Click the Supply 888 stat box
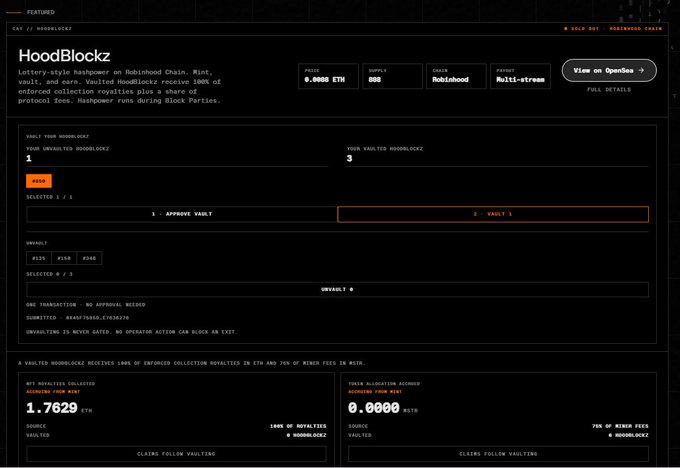680x468 pixels. [x=392, y=76]
